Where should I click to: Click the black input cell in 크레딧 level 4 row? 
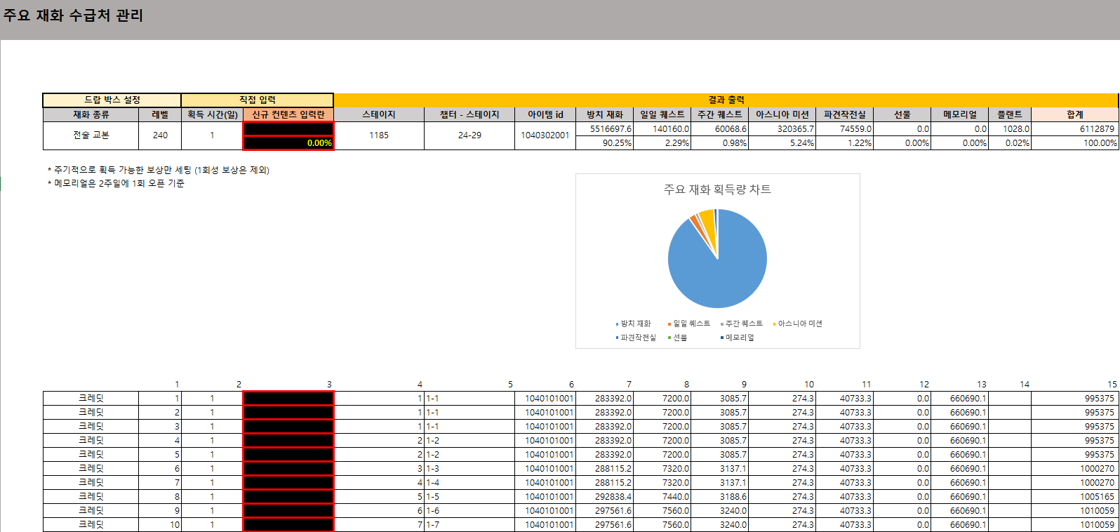[288, 440]
